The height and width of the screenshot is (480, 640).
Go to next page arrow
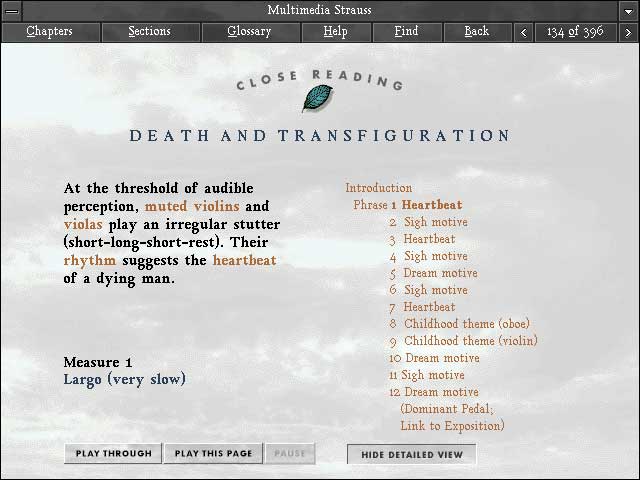point(628,32)
